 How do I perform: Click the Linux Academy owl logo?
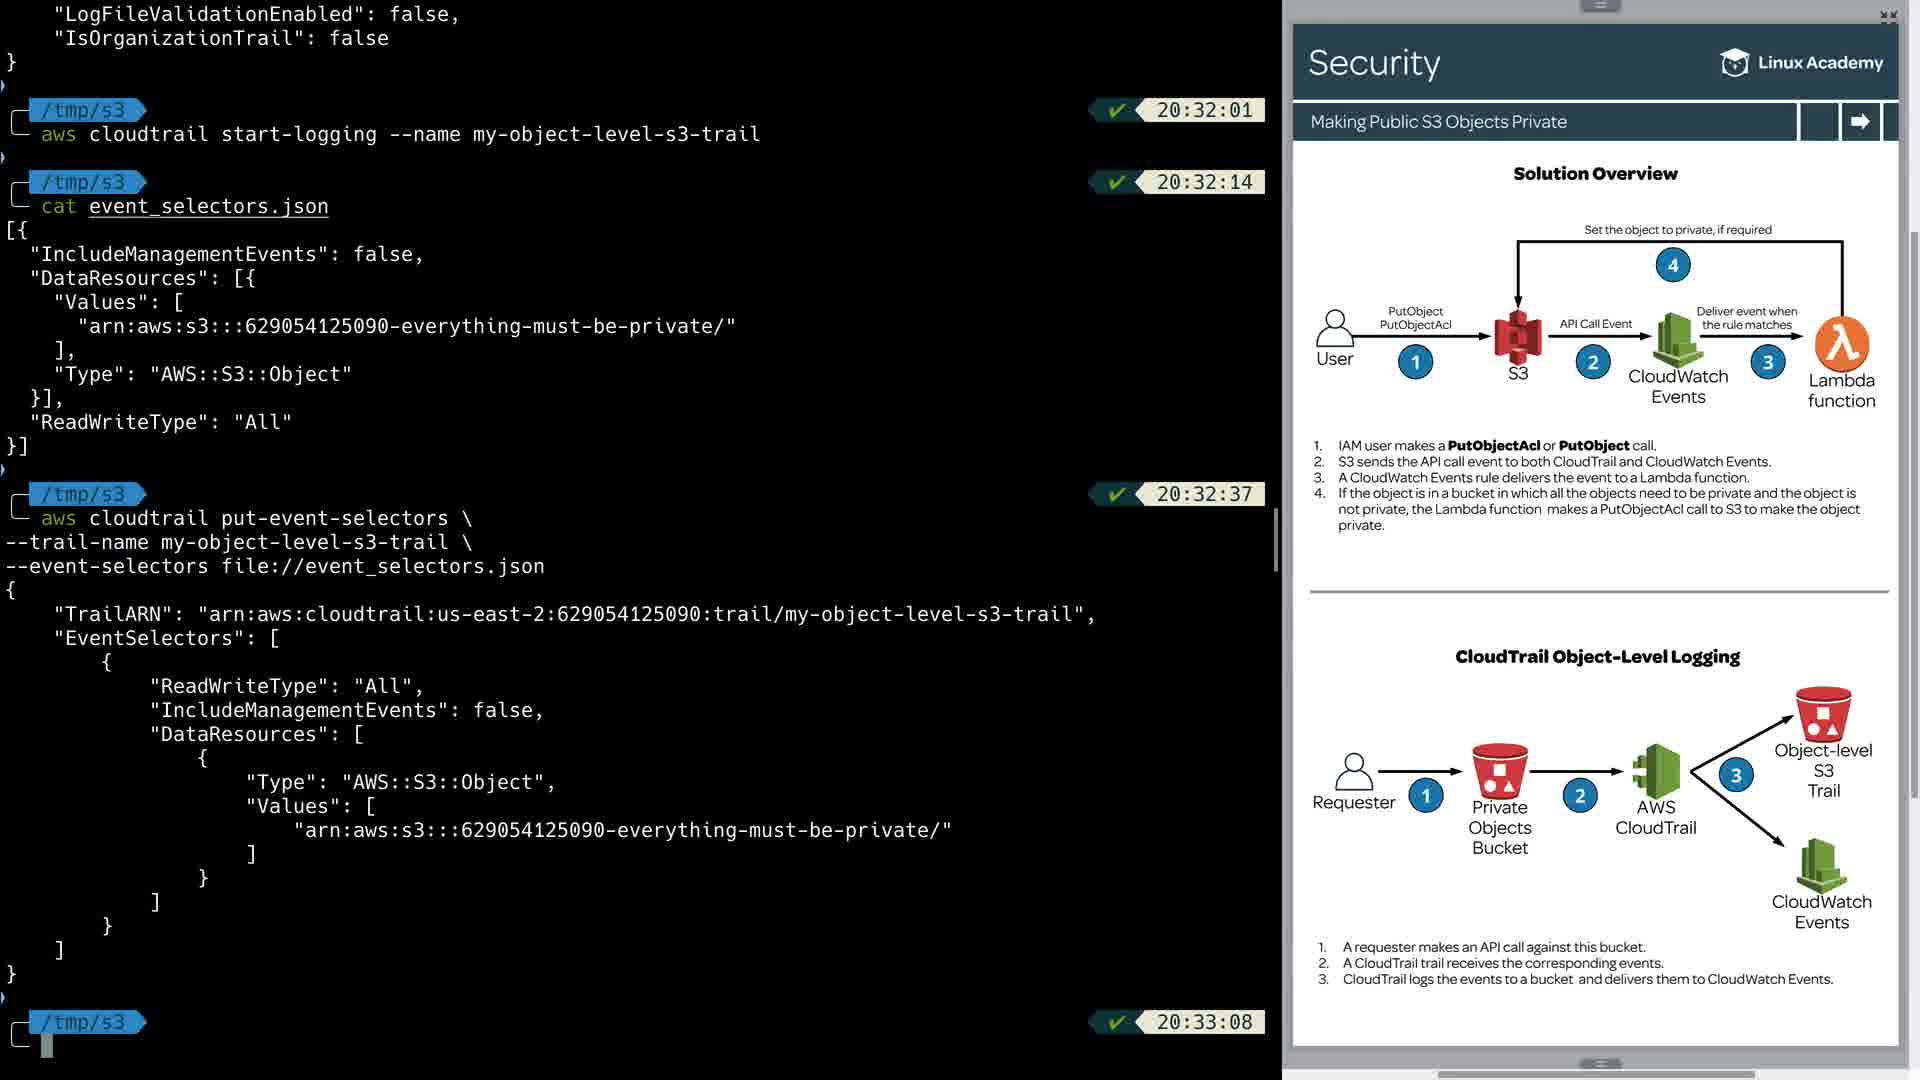[1734, 63]
